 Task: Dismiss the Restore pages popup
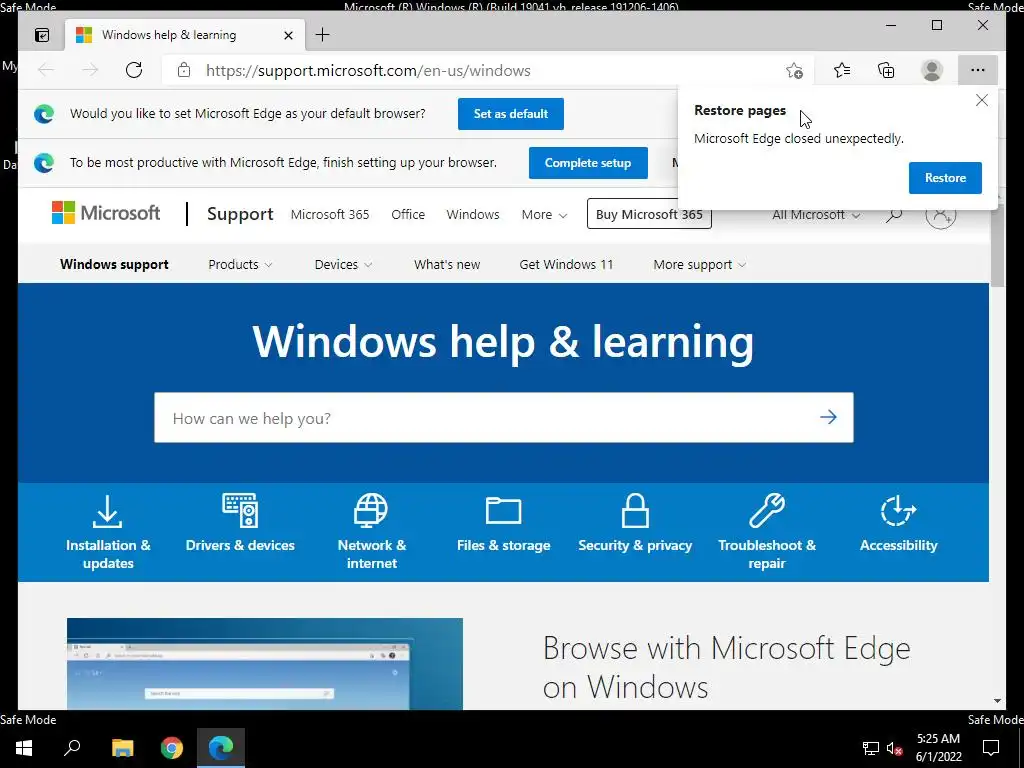click(982, 100)
